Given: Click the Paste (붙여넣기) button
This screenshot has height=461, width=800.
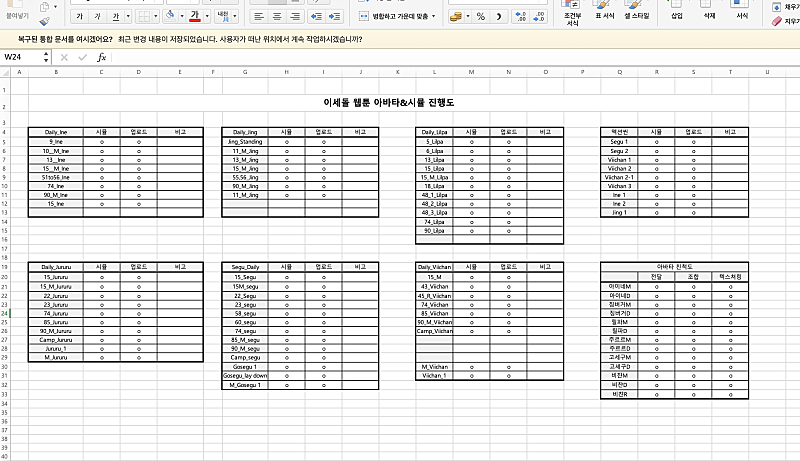Looking at the screenshot, I should click(x=17, y=10).
